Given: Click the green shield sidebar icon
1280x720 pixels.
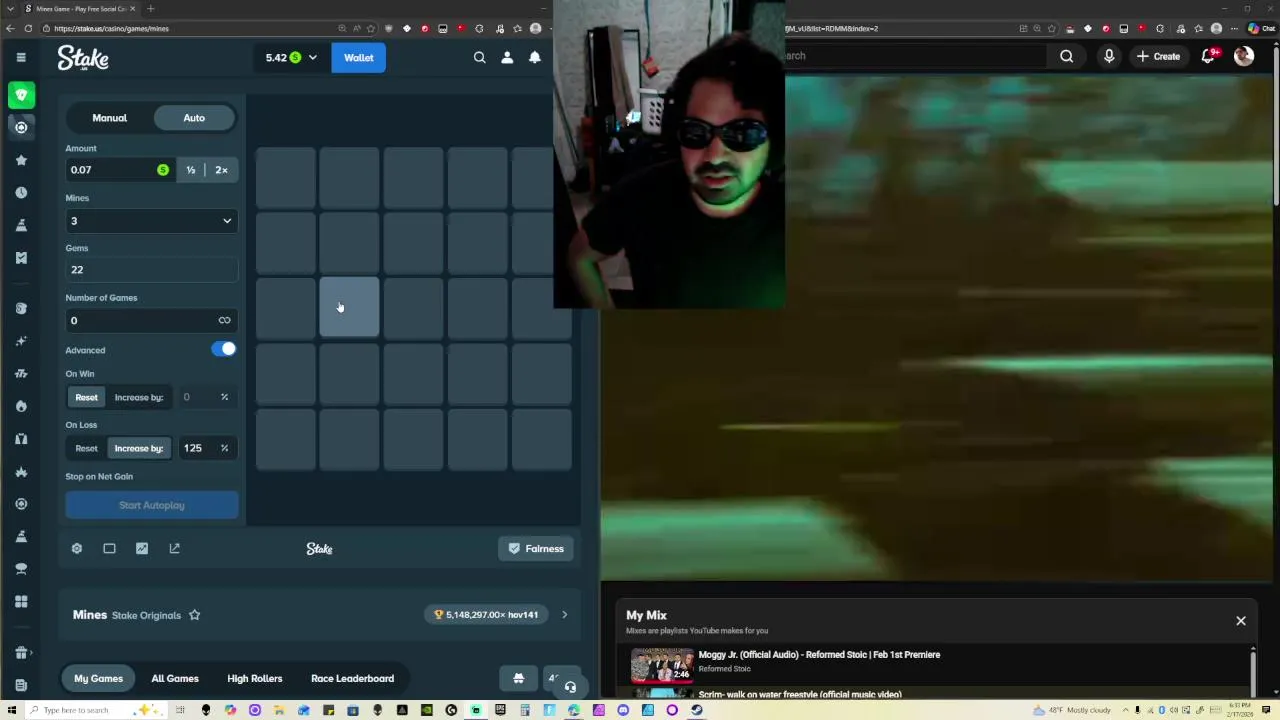Looking at the screenshot, I should (x=21, y=95).
